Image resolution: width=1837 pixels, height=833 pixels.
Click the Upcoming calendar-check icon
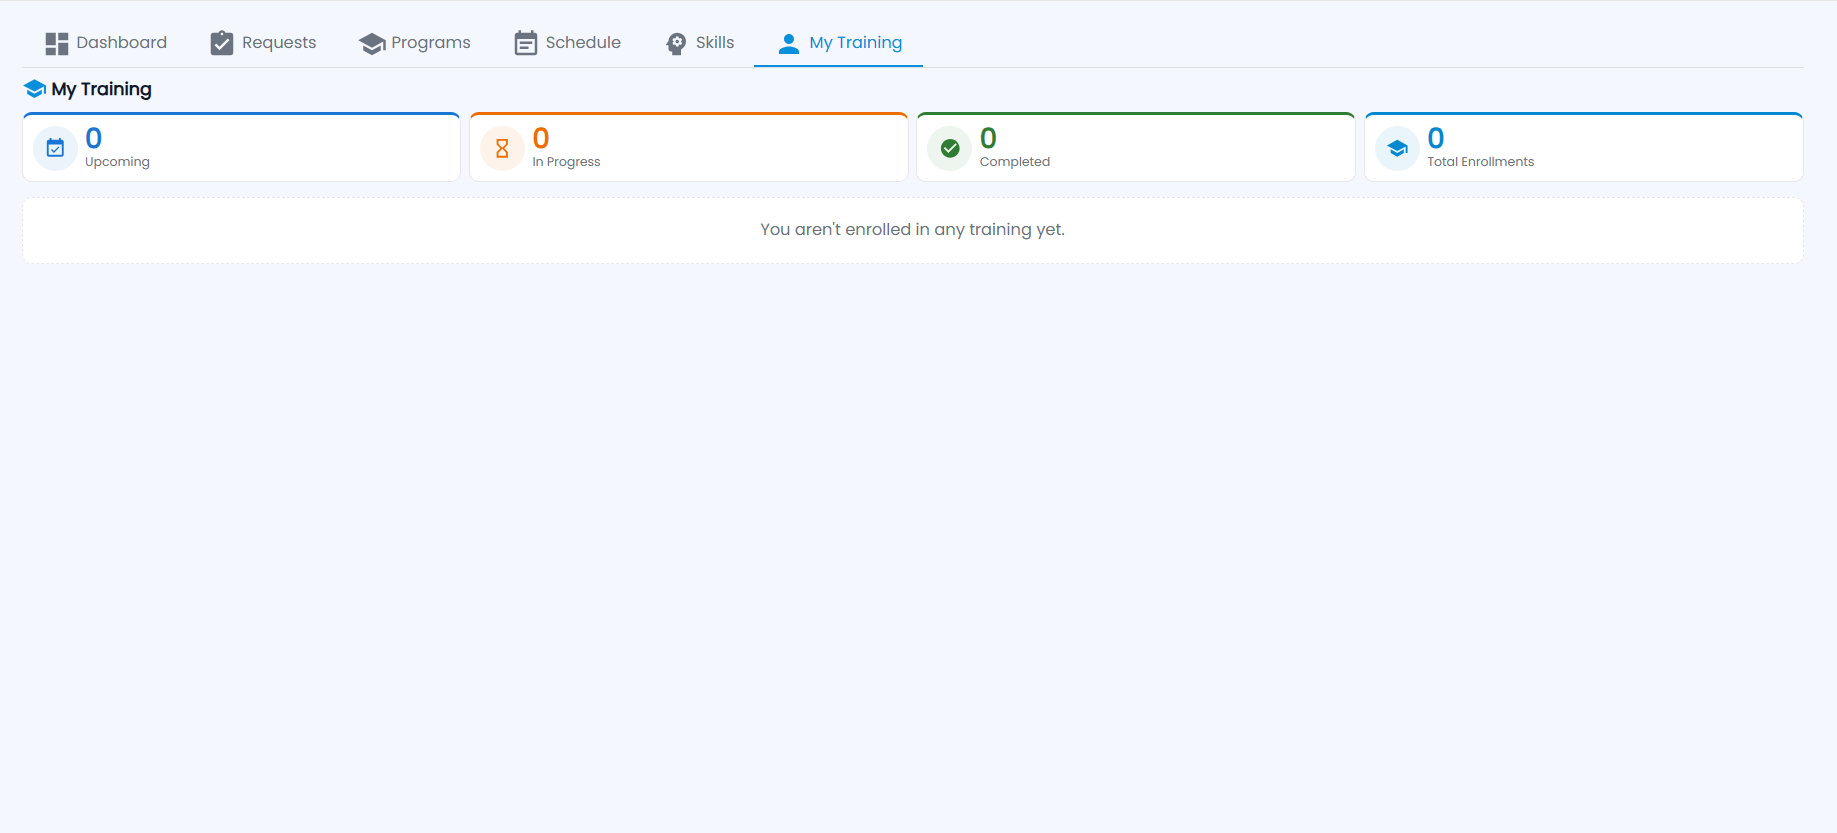pos(56,149)
